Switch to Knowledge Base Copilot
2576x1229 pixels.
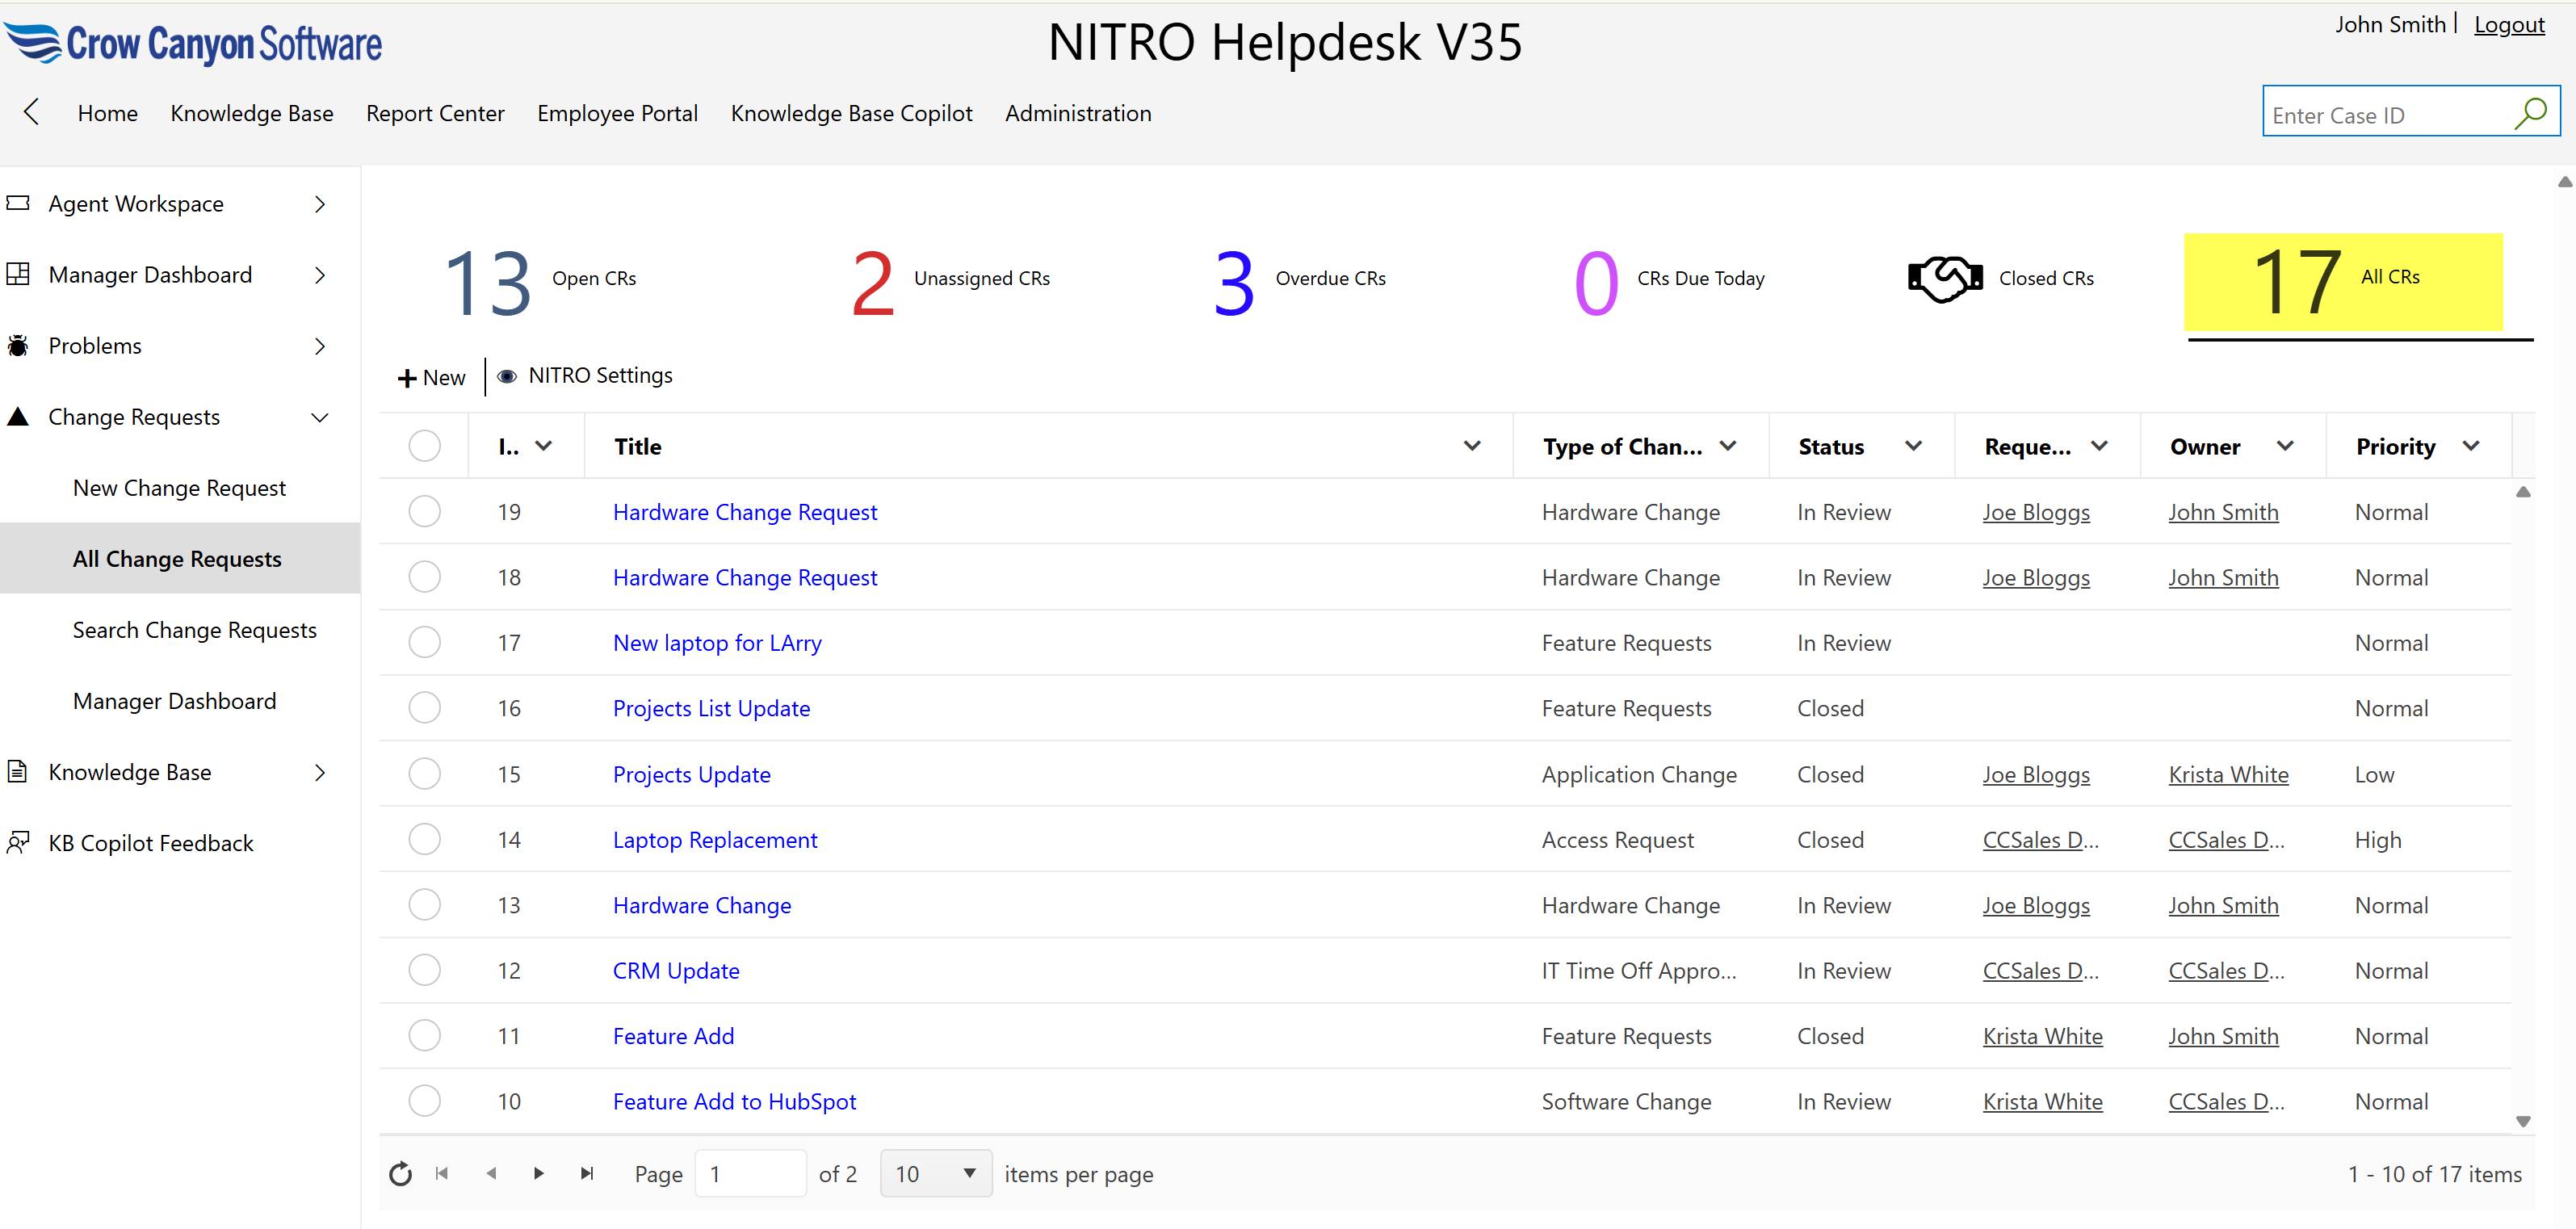click(x=851, y=113)
